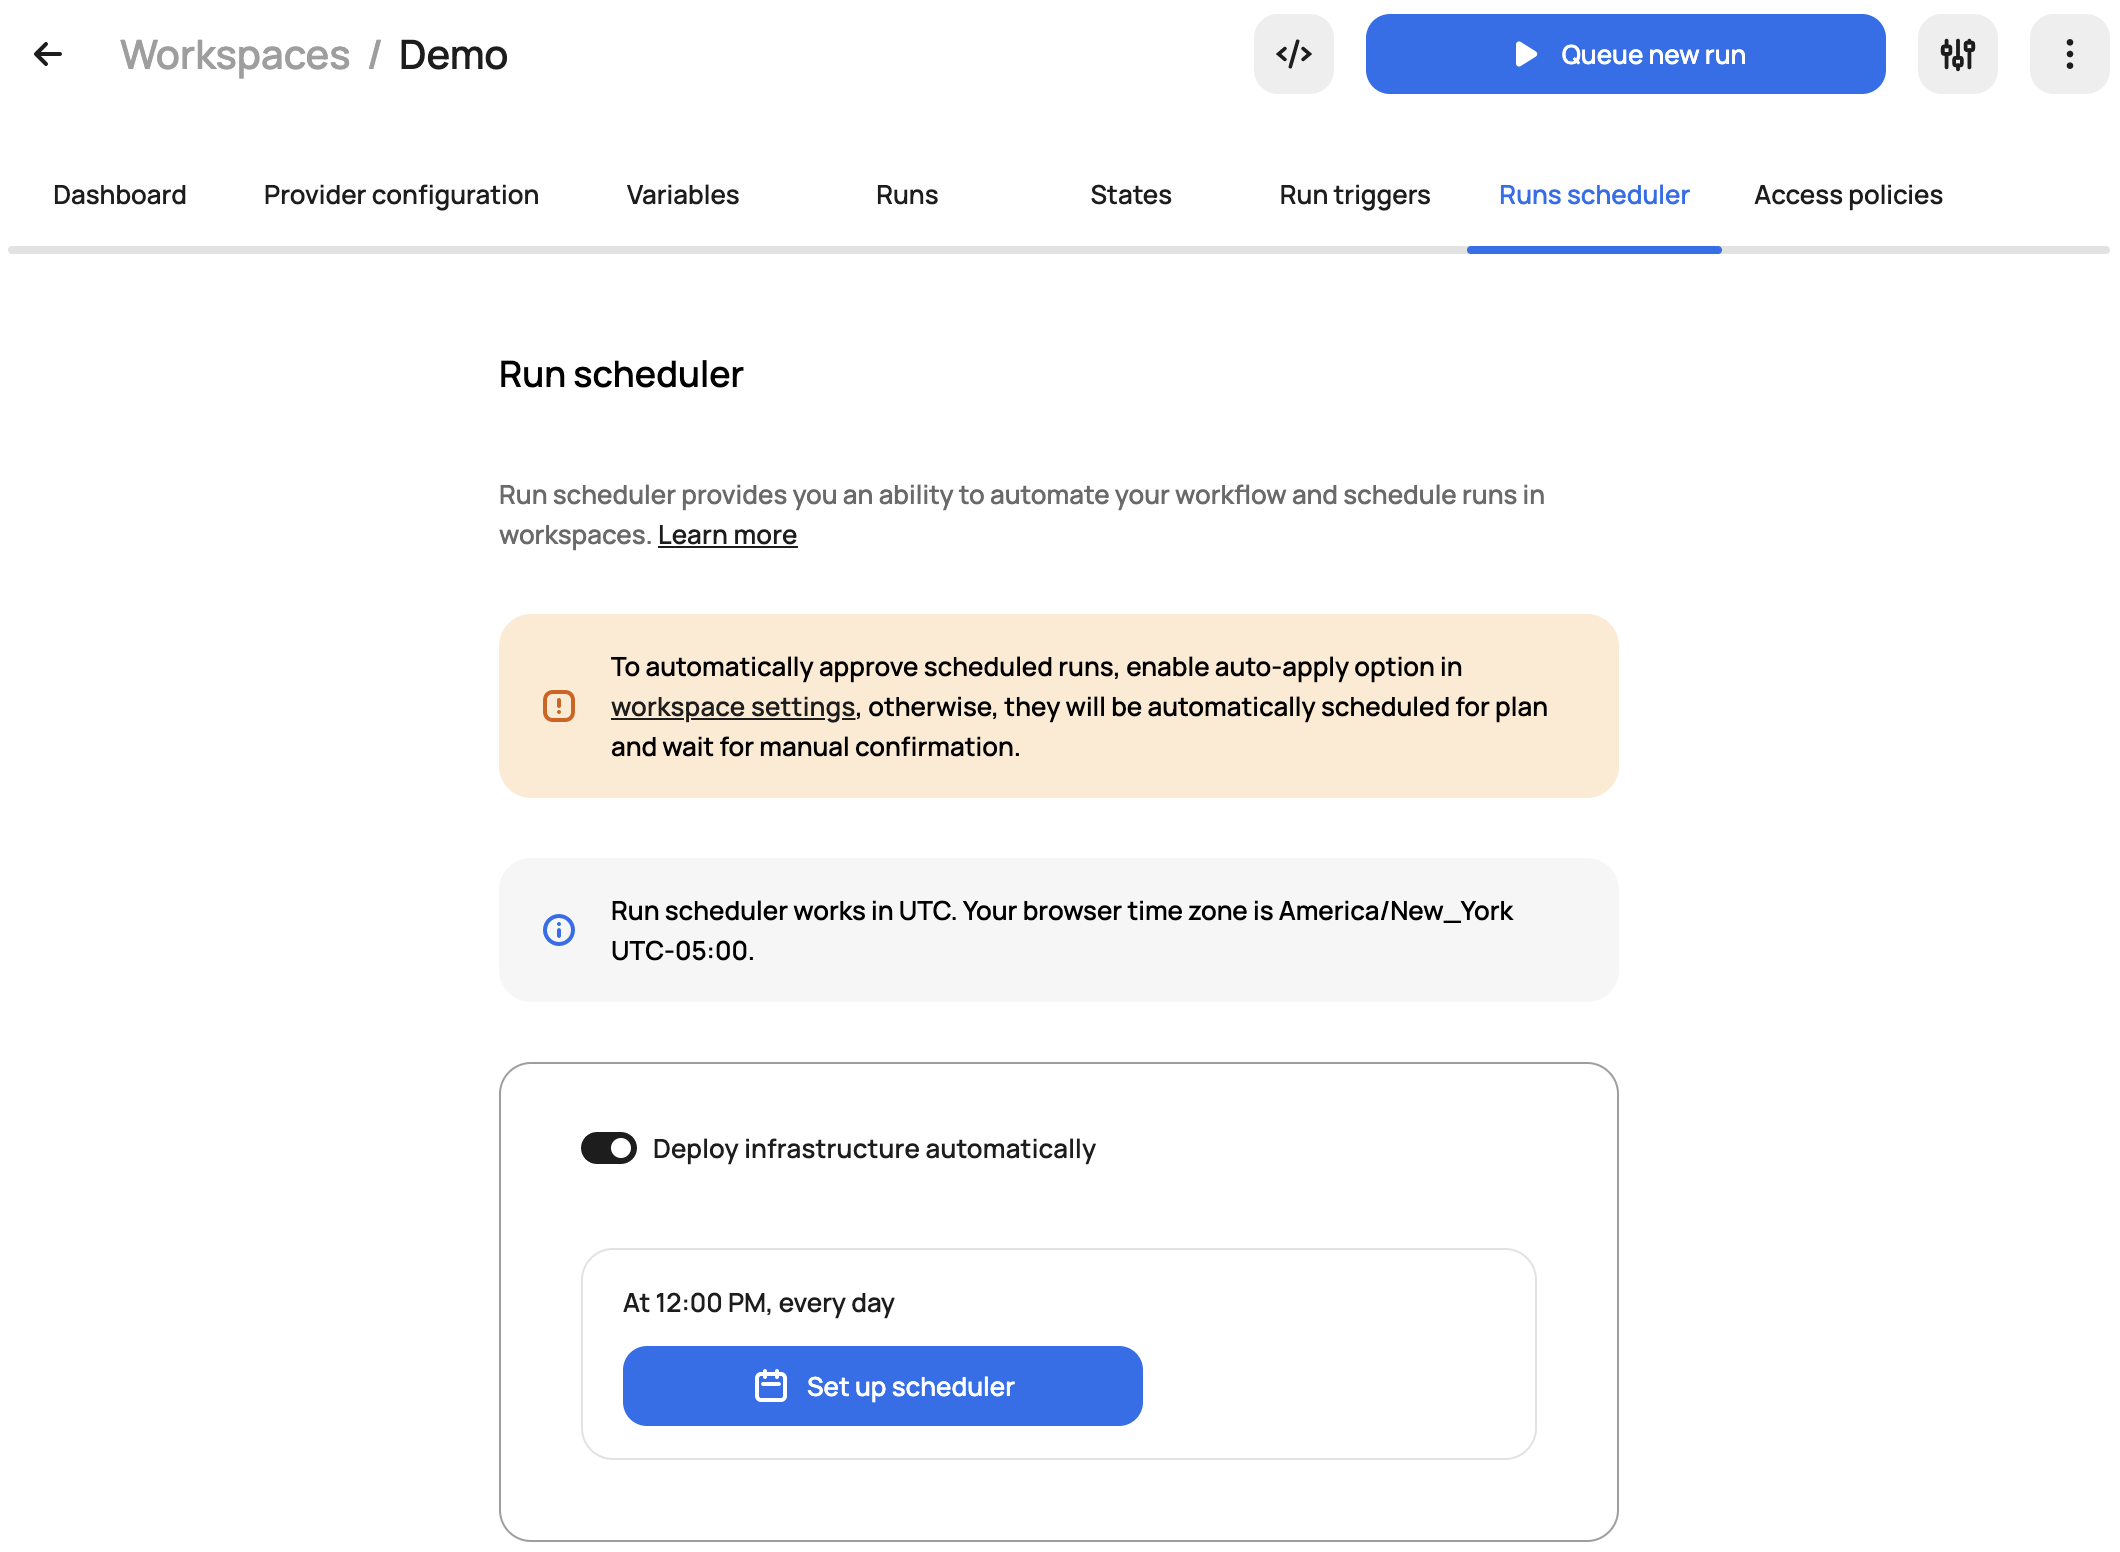Click Set up scheduler button
The height and width of the screenshot is (1552, 2120).
(883, 1386)
